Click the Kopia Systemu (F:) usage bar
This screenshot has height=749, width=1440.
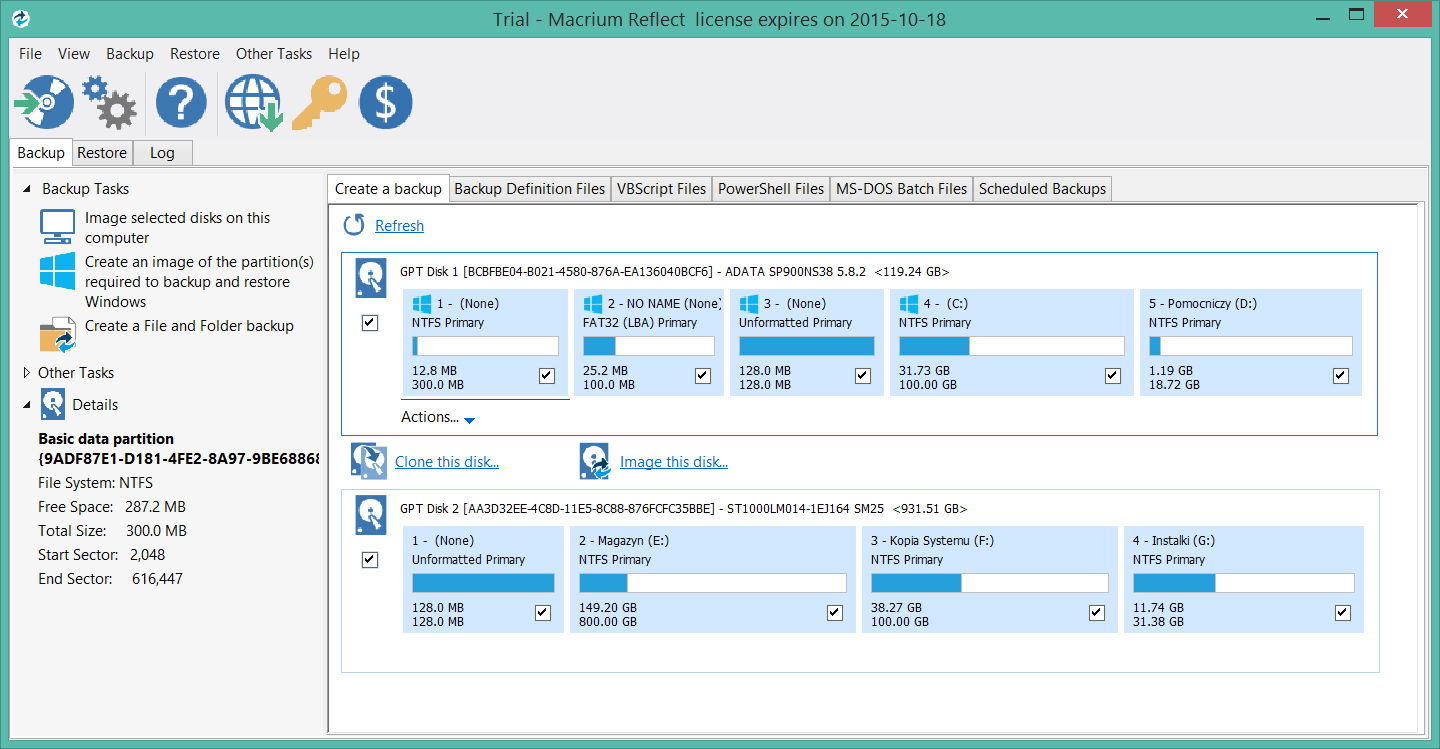pos(989,583)
